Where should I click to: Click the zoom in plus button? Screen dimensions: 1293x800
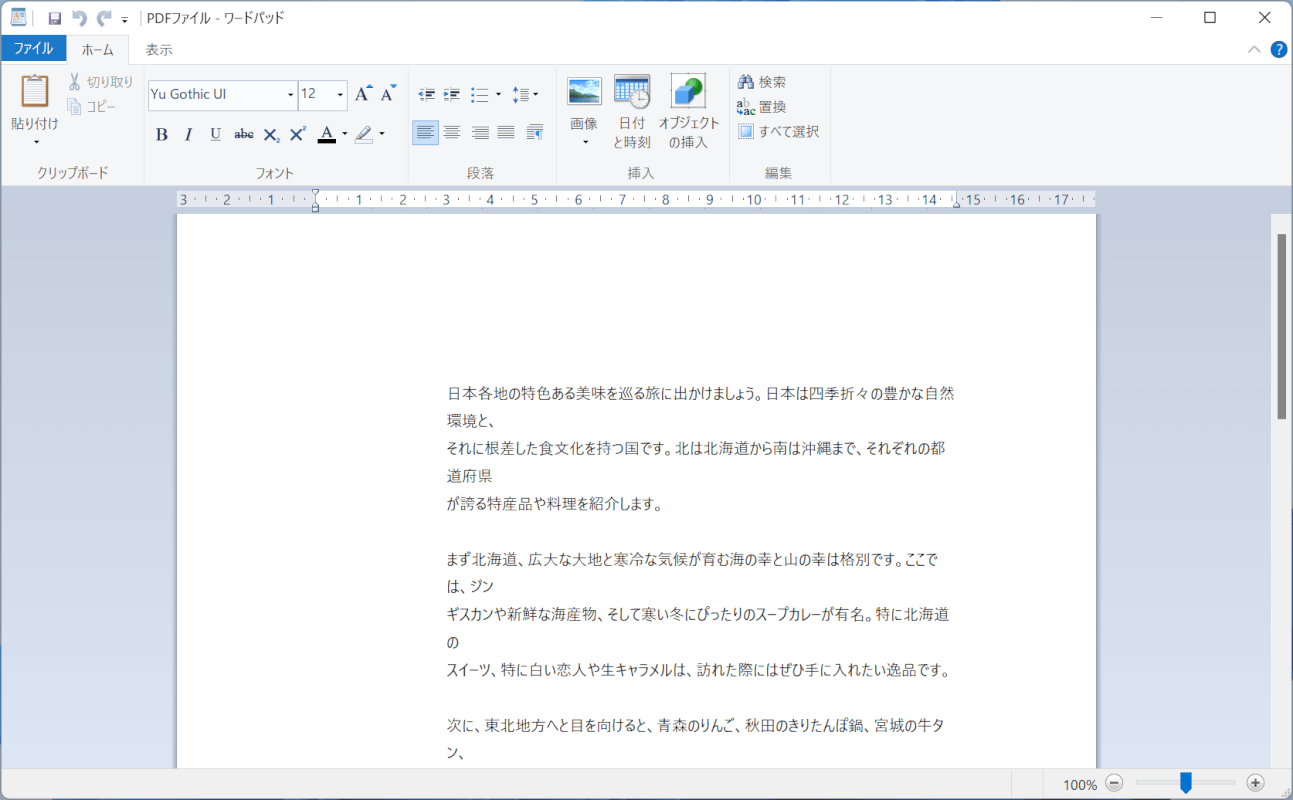pyautogui.click(x=1256, y=784)
